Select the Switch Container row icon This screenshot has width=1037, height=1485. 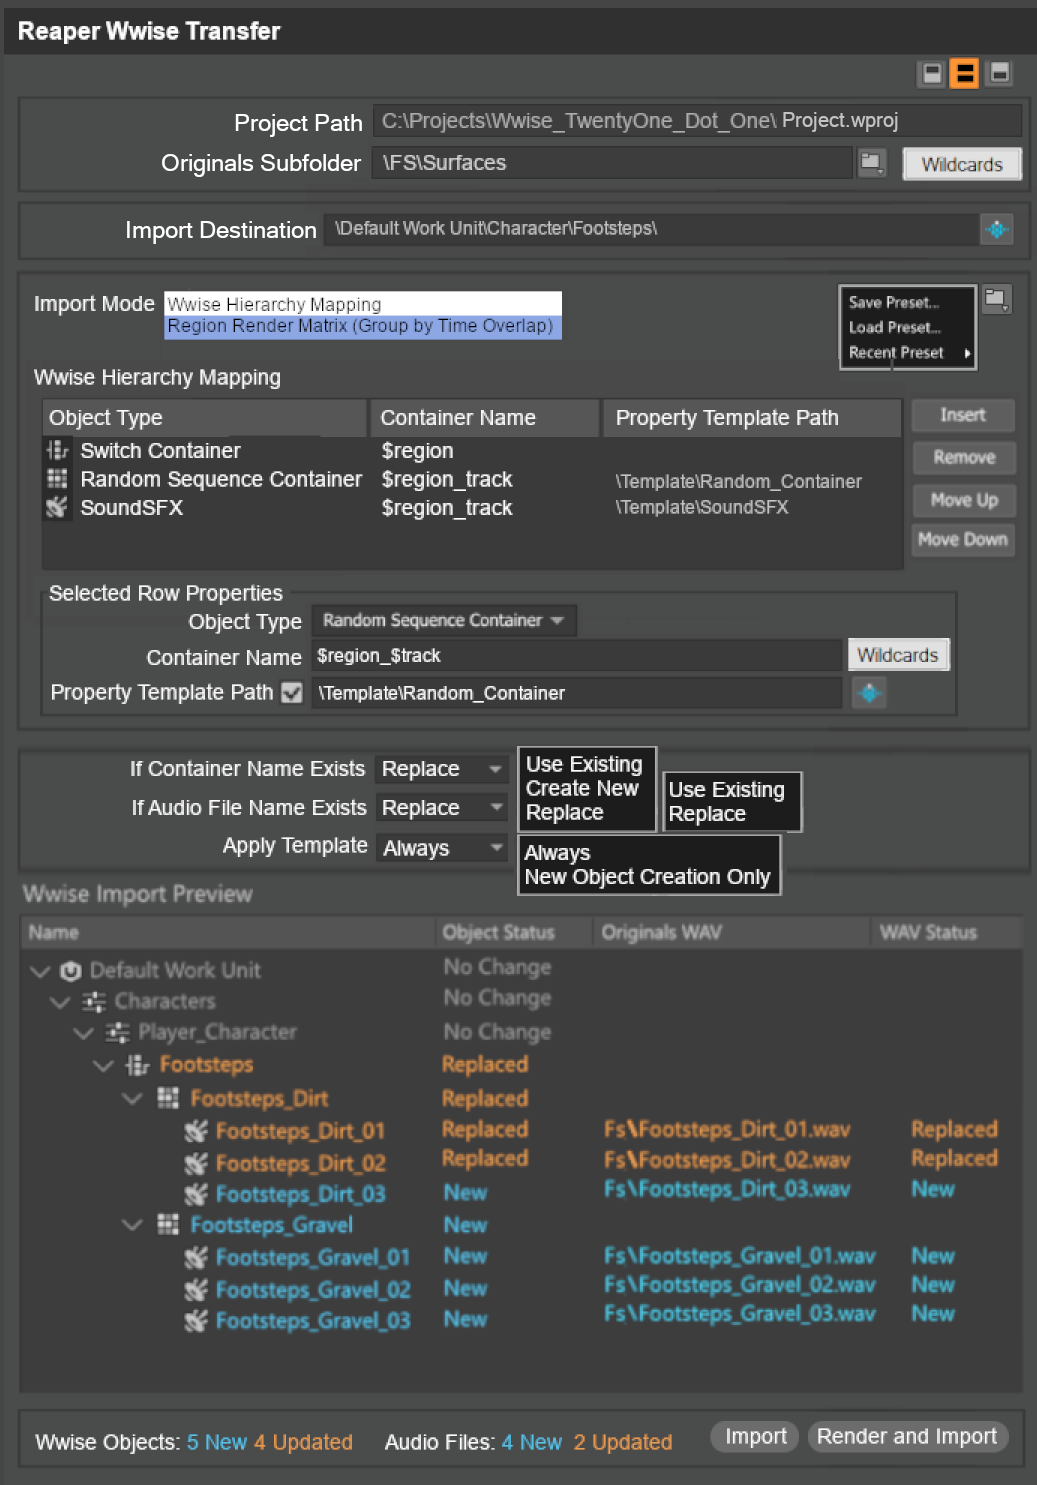click(x=58, y=451)
